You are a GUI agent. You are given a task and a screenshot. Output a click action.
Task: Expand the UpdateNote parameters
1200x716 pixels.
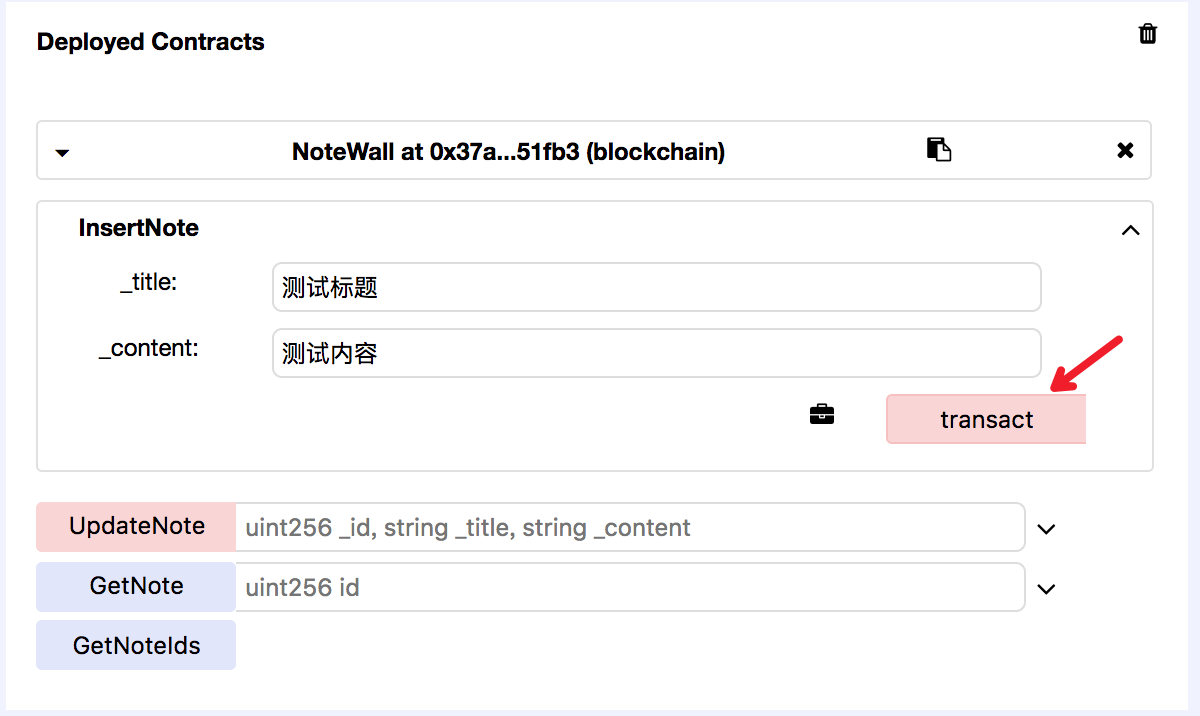point(1046,529)
